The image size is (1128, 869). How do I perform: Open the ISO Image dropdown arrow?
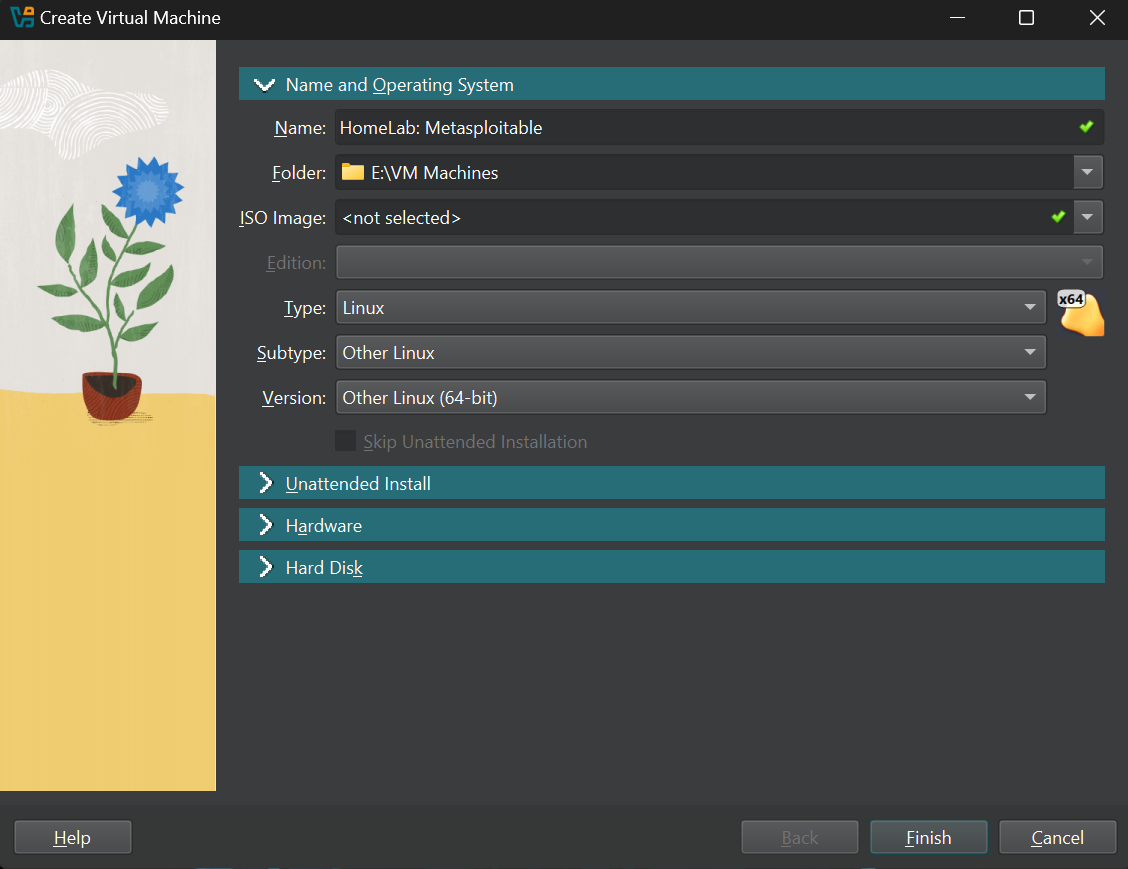pos(1087,217)
